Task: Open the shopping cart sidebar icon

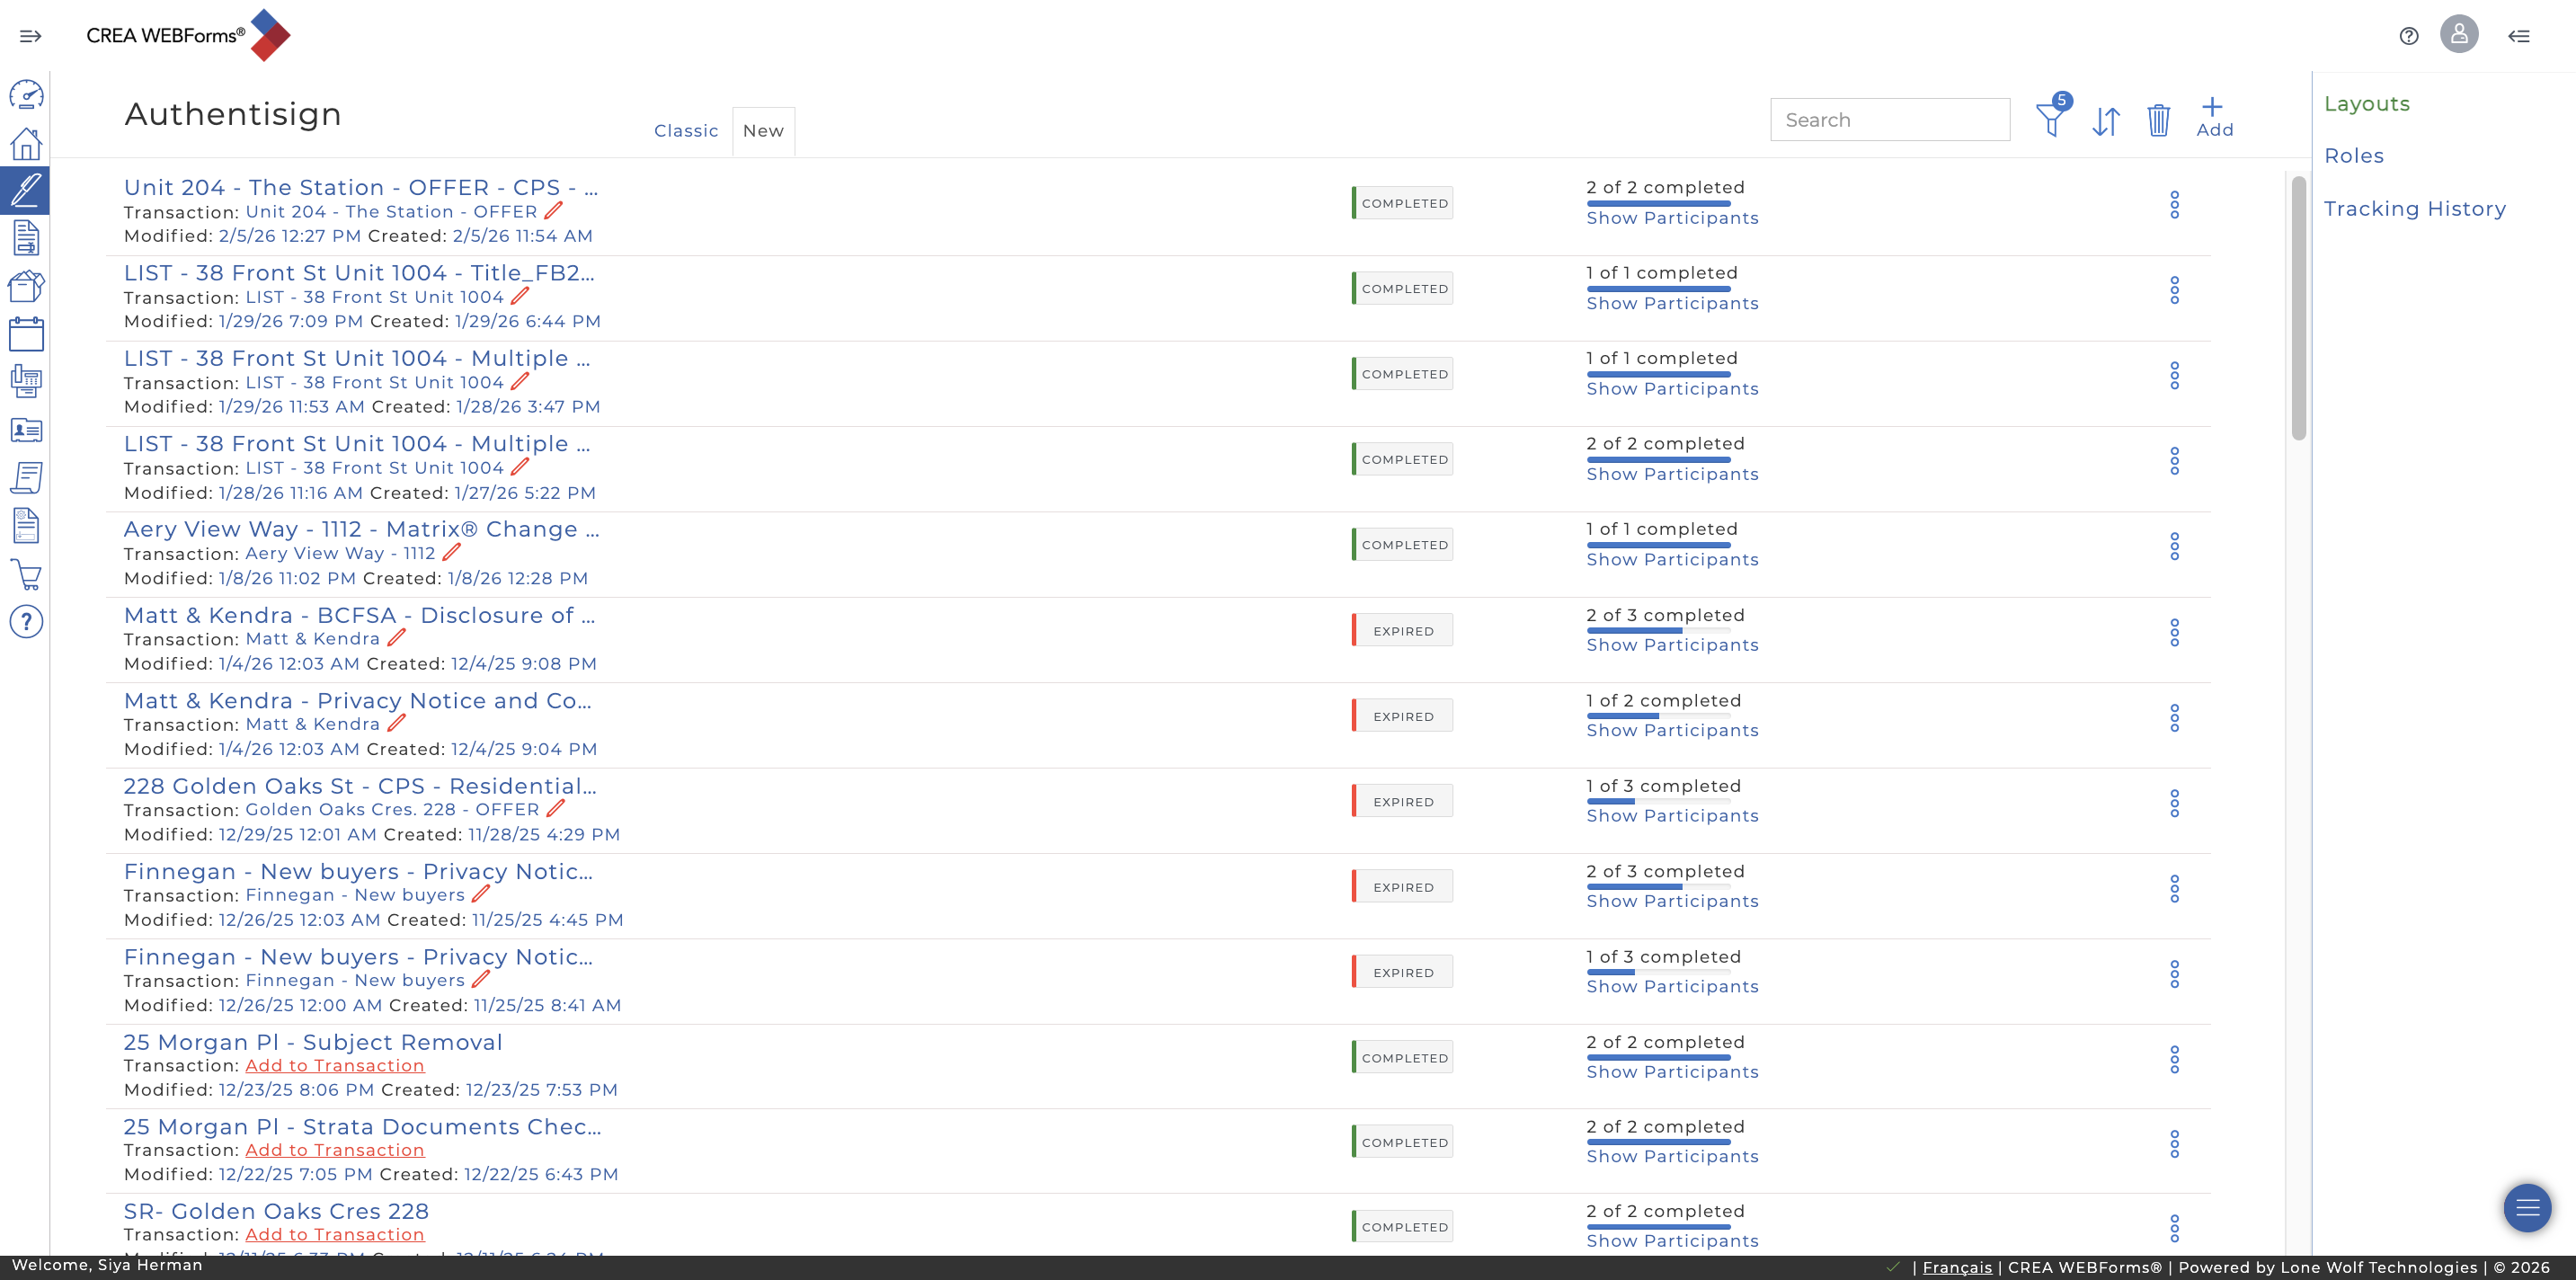Action: [x=26, y=574]
